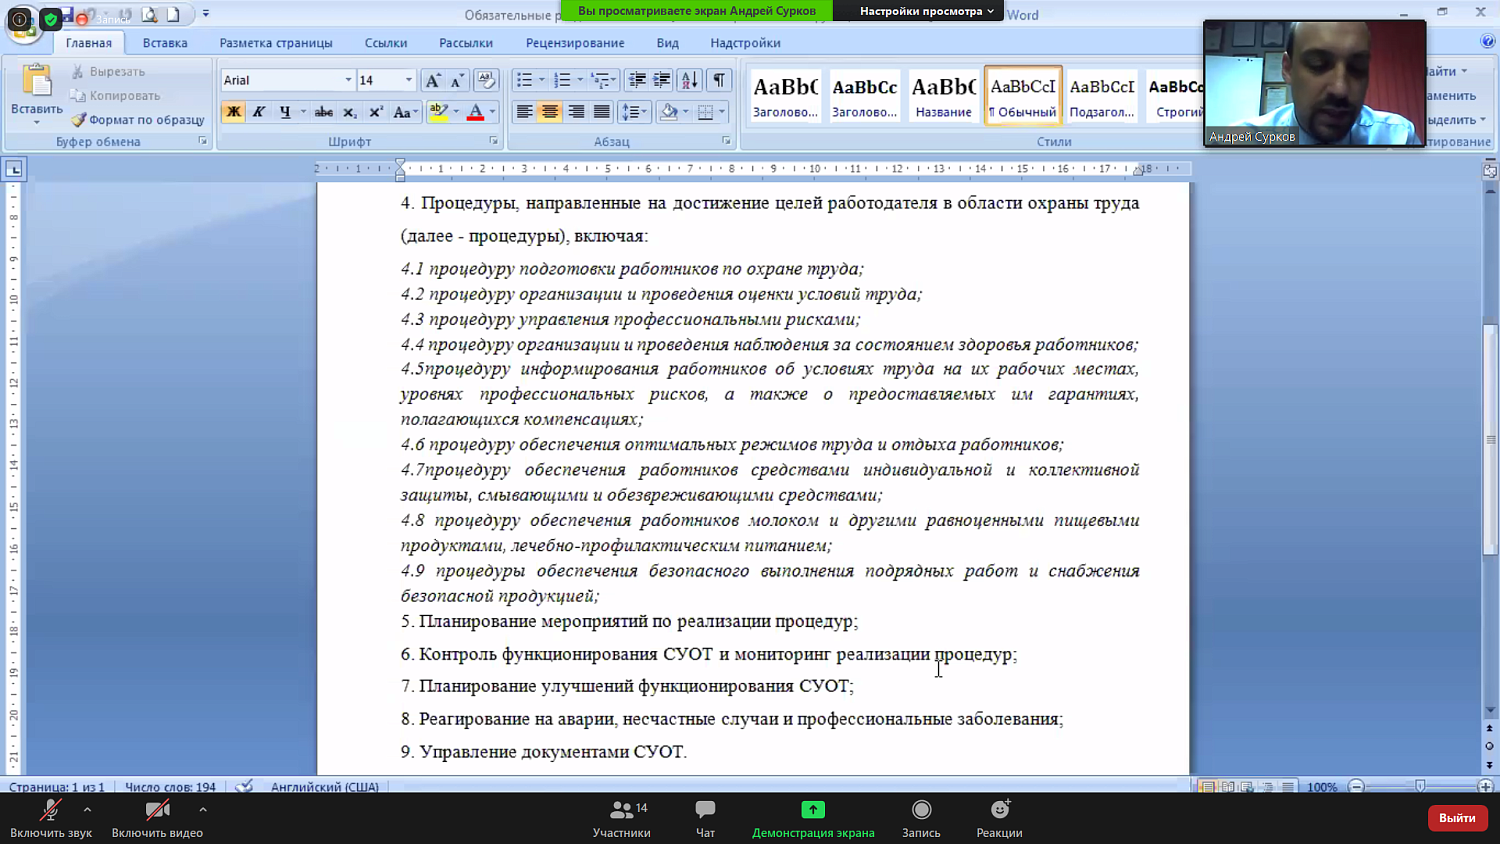Open the Вид ribbon tab
This screenshot has width=1500, height=844.
(x=668, y=43)
